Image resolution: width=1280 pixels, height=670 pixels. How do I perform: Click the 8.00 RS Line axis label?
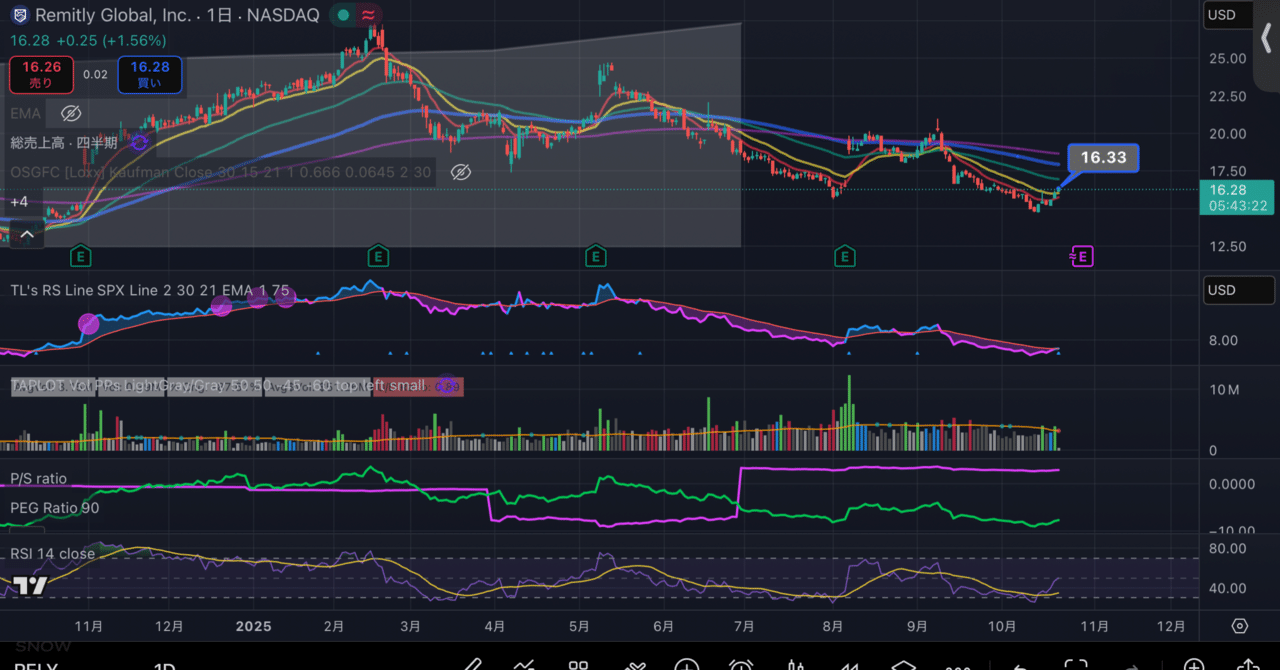1223,340
